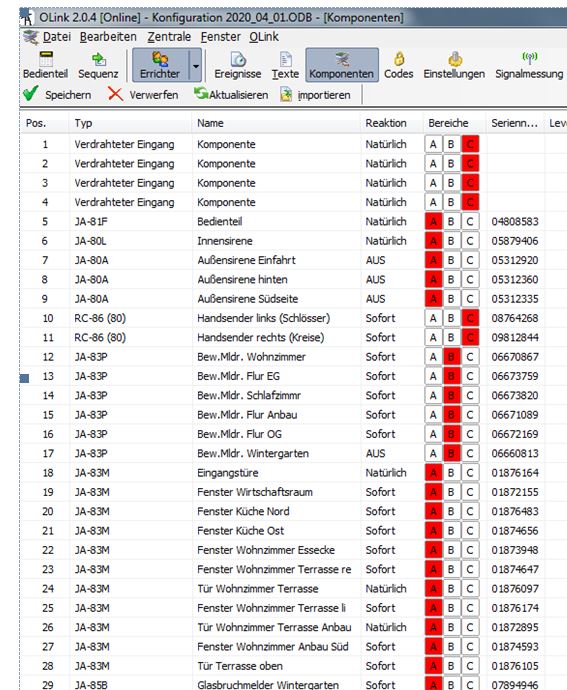Start the Signalmessung antenna tool
Viewport: 567px width, 690px height.
pyautogui.click(x=529, y=65)
